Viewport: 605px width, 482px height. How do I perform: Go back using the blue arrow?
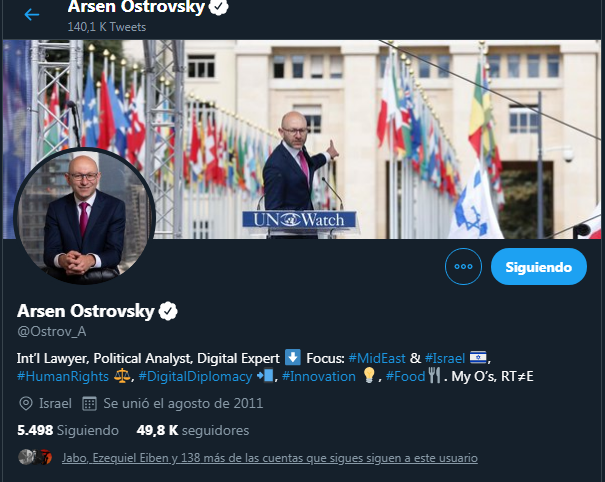coord(32,15)
